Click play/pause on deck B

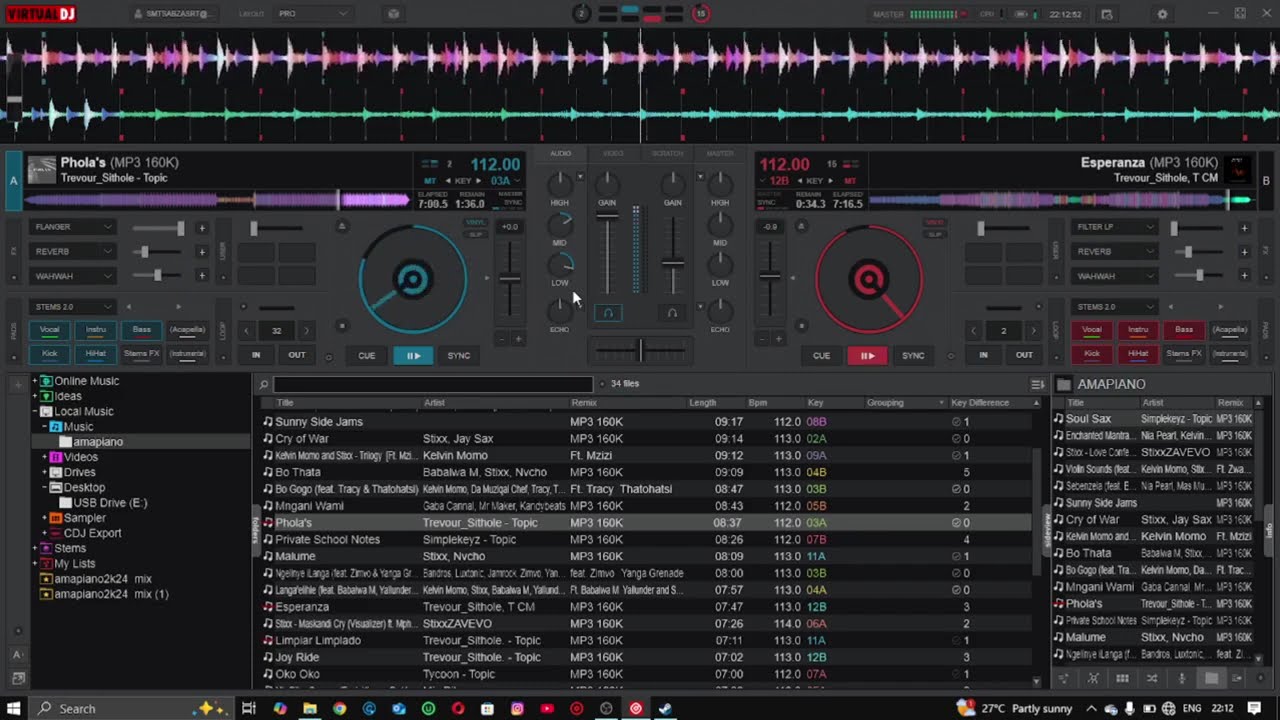(x=867, y=355)
